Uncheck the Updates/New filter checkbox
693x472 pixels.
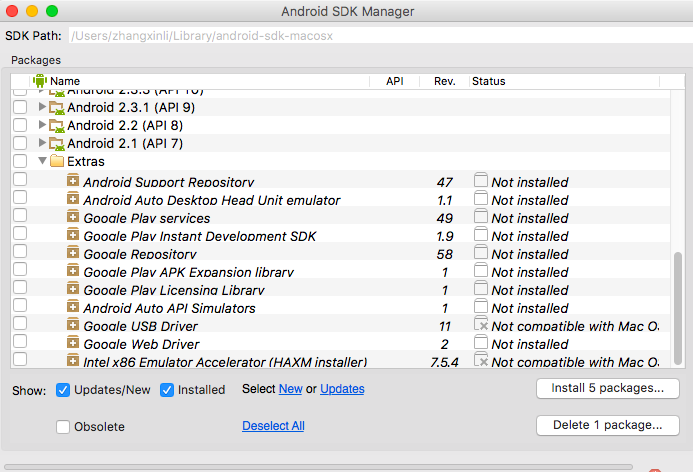point(63,390)
